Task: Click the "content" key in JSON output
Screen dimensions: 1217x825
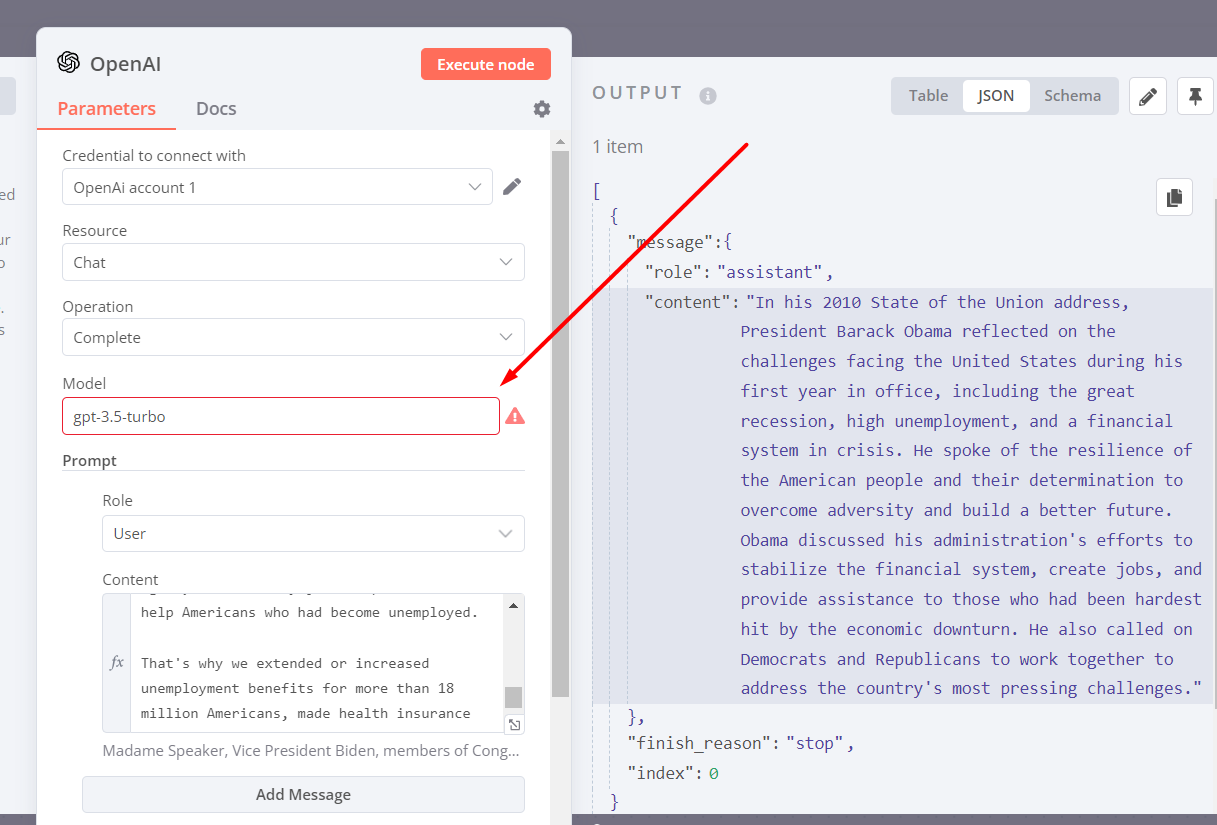Action: pos(687,302)
